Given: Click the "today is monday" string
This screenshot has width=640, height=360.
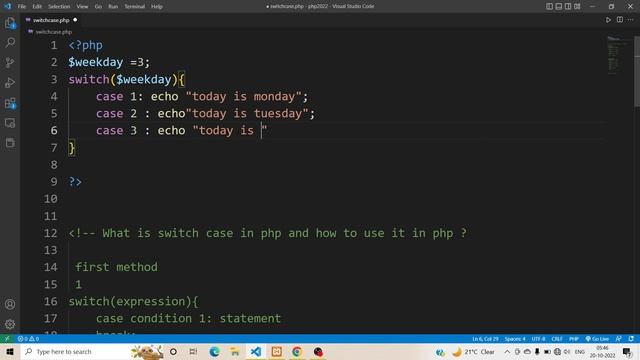Looking at the screenshot, I should [243, 96].
